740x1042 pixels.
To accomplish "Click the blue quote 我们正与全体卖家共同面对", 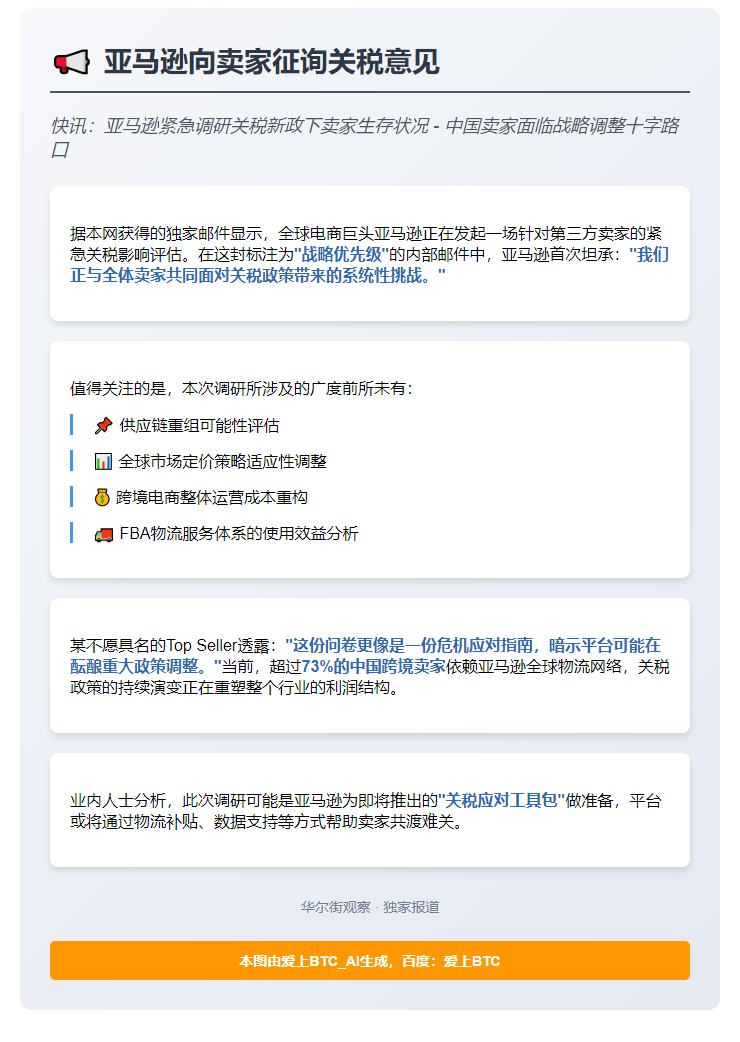I will 369,265.
